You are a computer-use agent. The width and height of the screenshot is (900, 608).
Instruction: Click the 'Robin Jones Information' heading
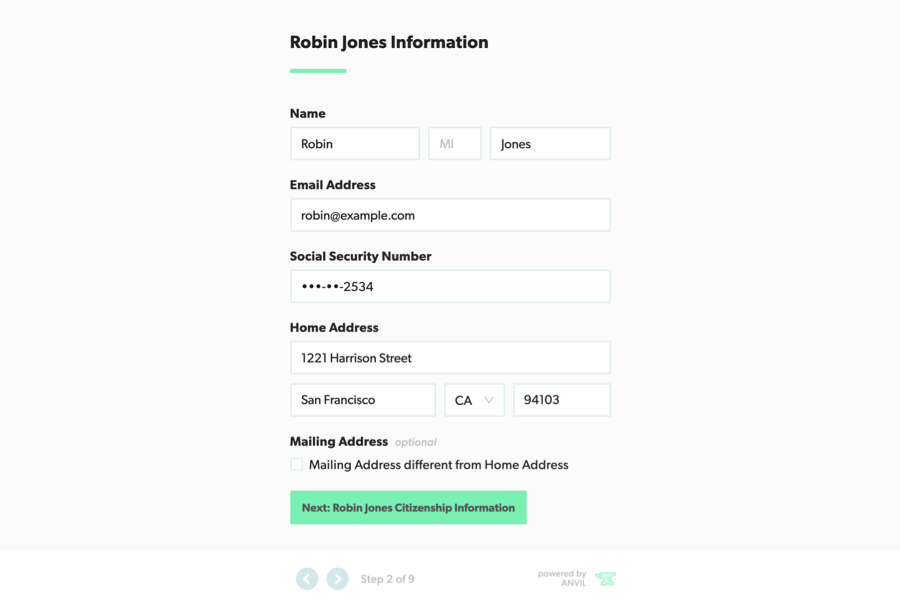(389, 42)
